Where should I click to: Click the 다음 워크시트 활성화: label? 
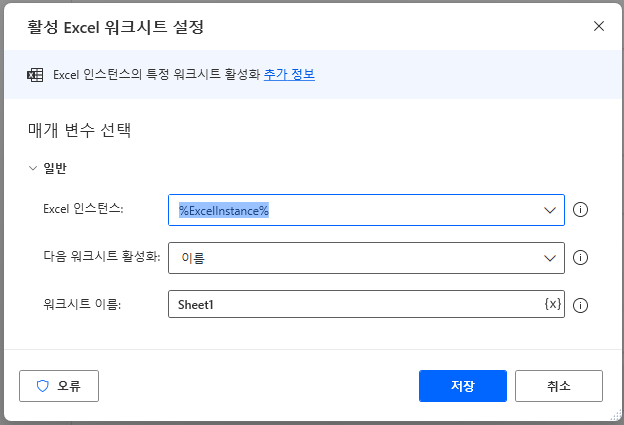point(101,256)
